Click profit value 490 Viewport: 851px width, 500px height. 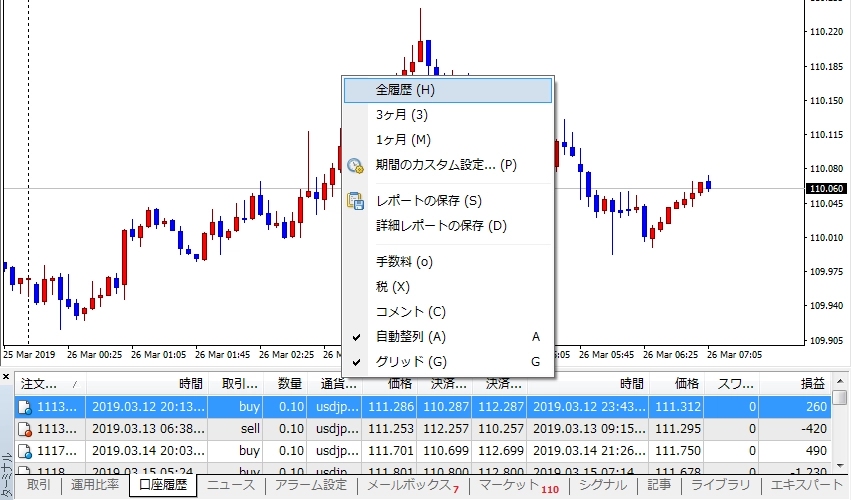(816, 451)
